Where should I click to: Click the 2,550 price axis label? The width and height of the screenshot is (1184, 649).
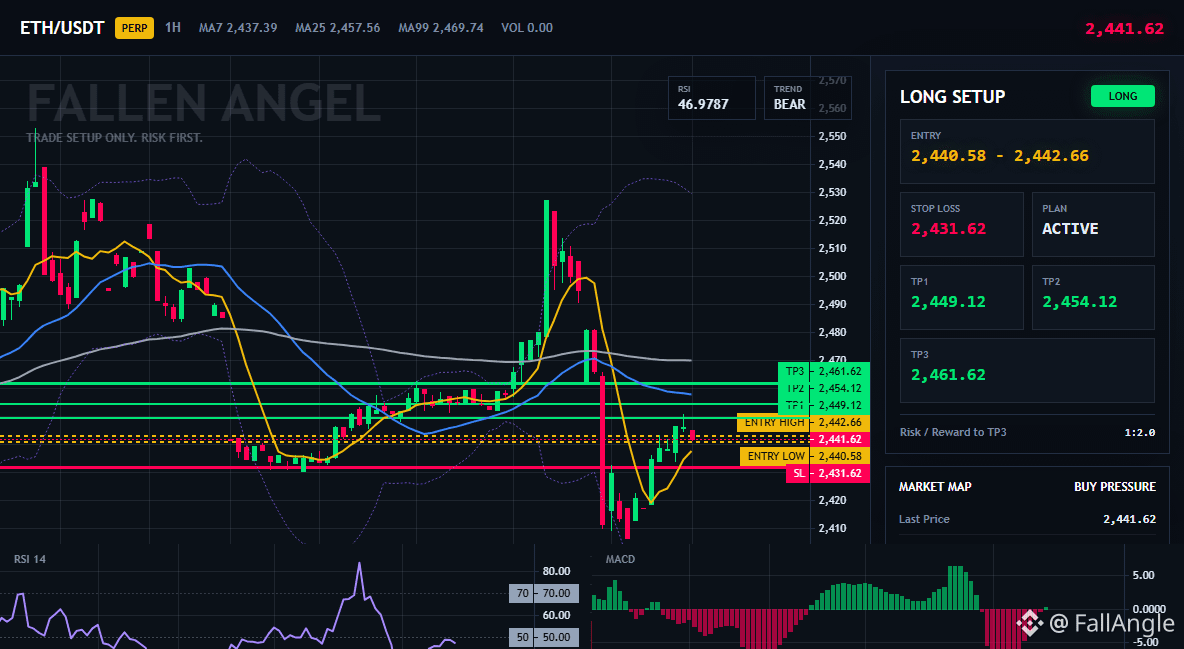(832, 137)
